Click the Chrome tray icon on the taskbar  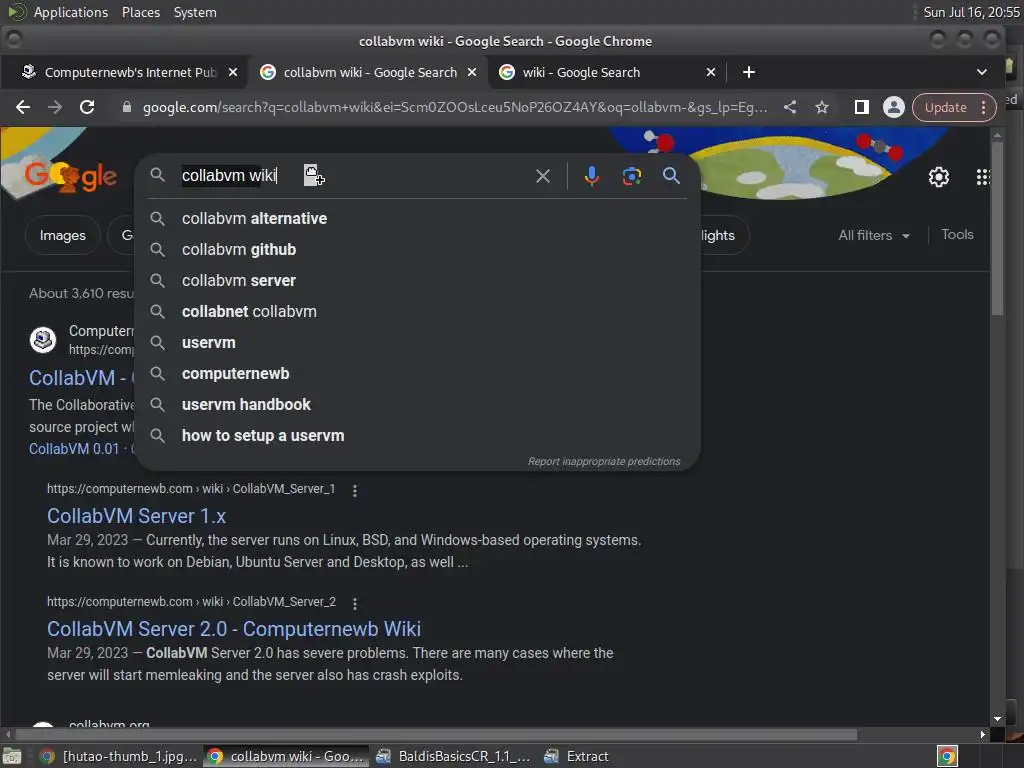pyautogui.click(x=947, y=756)
